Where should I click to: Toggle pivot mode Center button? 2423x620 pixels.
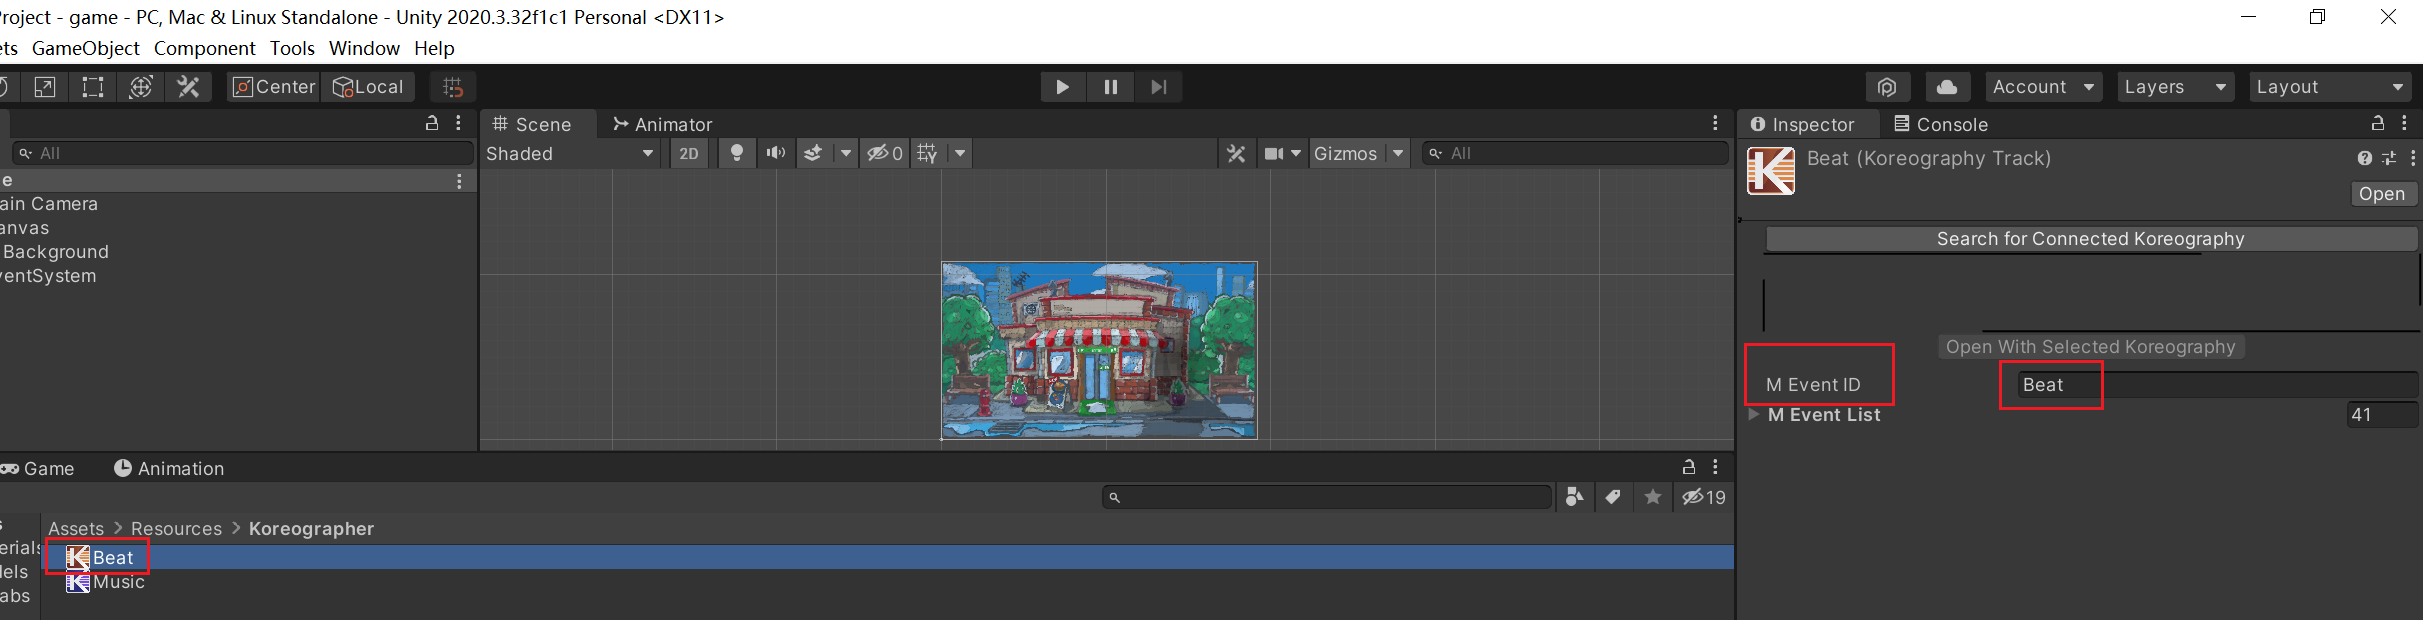(x=273, y=87)
